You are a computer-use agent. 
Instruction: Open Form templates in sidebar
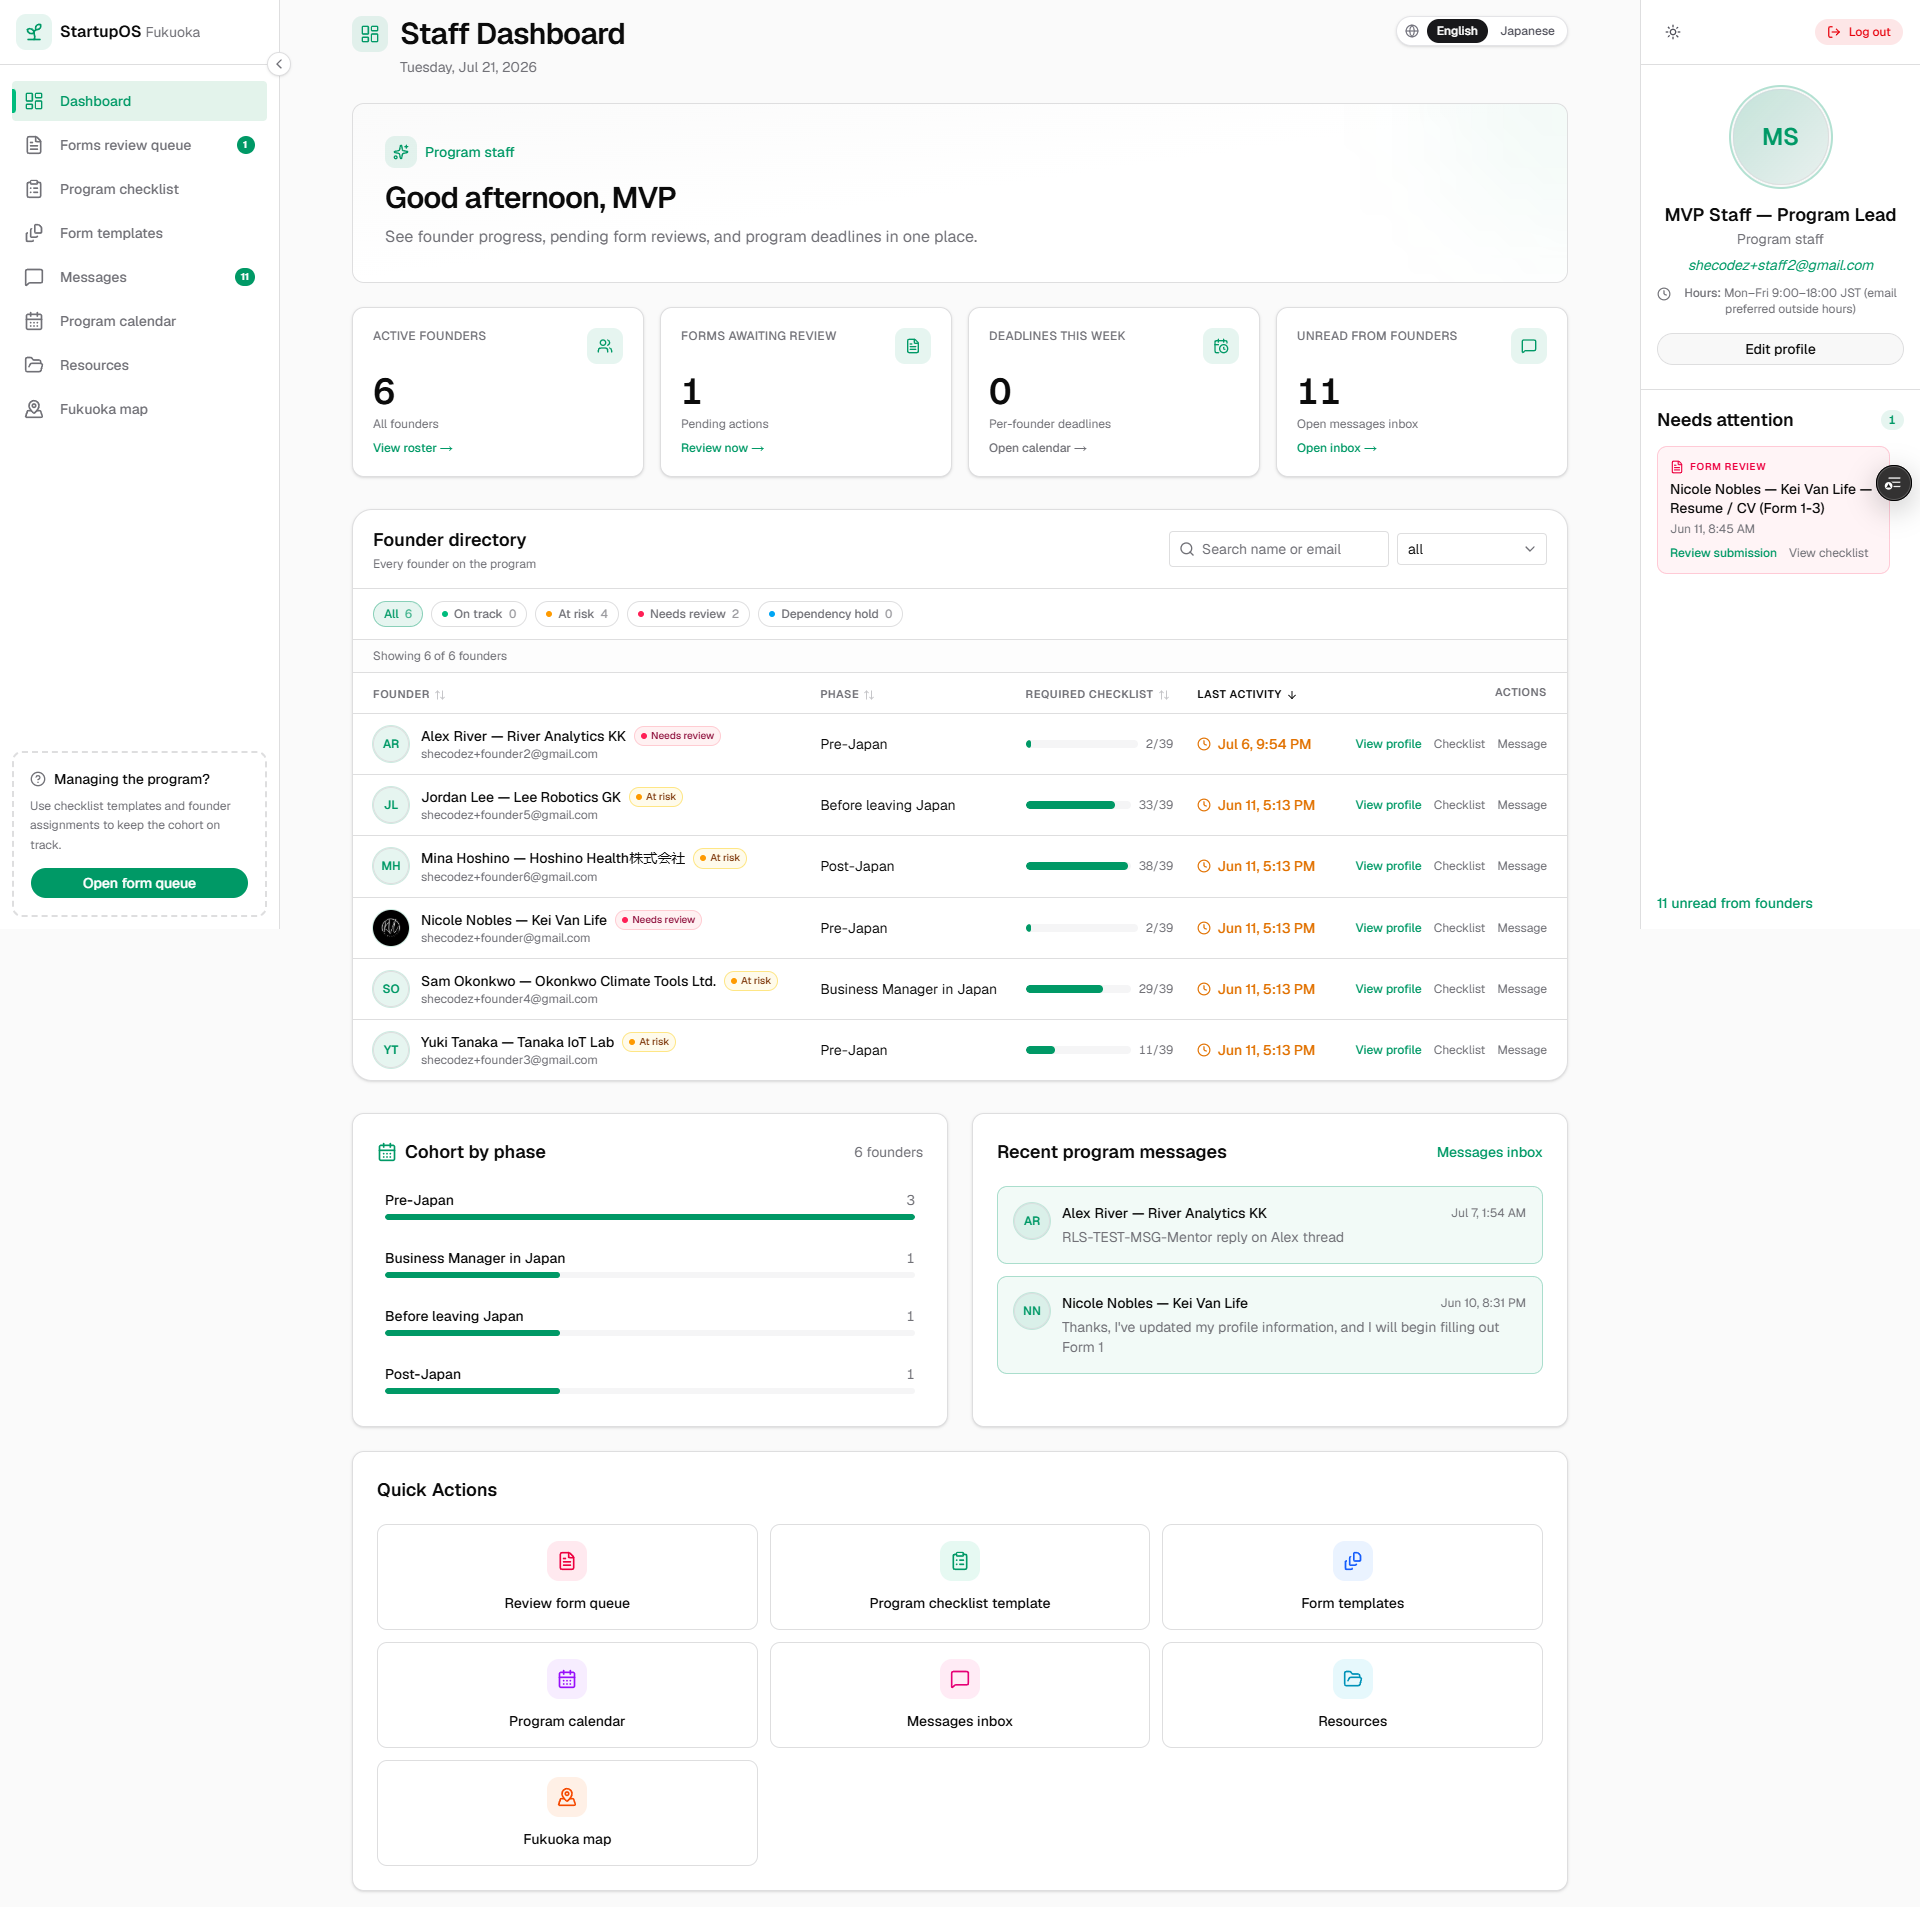point(139,233)
